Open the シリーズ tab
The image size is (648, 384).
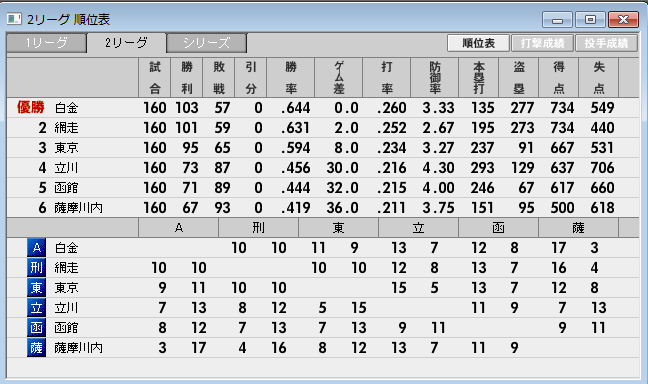(x=207, y=43)
